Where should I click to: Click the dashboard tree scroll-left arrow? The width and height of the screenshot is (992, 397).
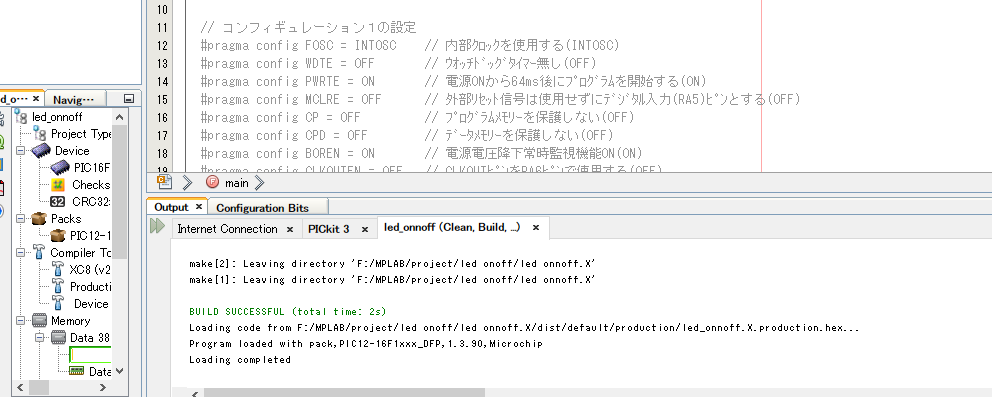pyautogui.click(x=21, y=388)
